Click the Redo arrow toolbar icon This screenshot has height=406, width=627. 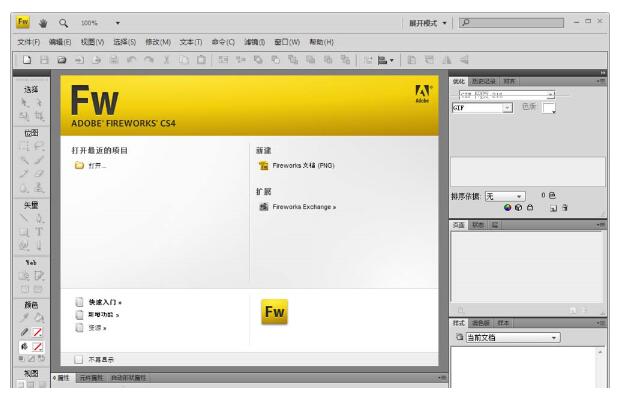[x=149, y=60]
